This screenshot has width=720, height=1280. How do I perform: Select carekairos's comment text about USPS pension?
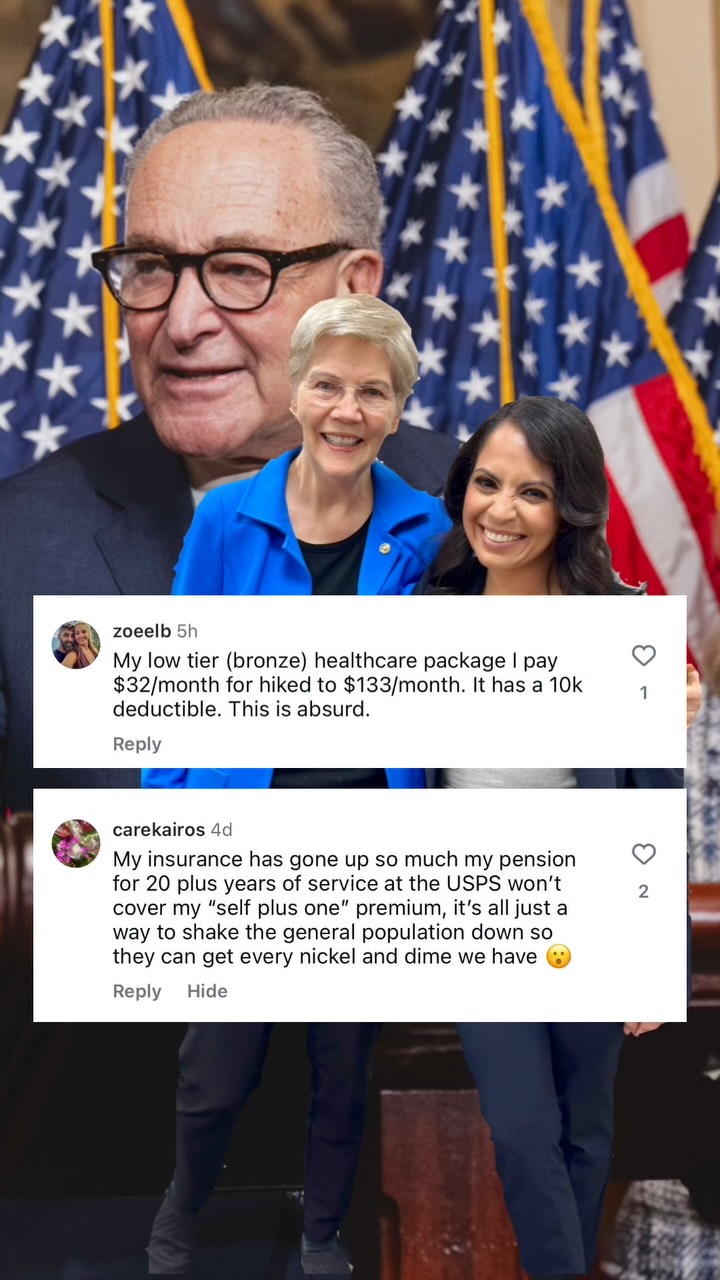(x=344, y=908)
